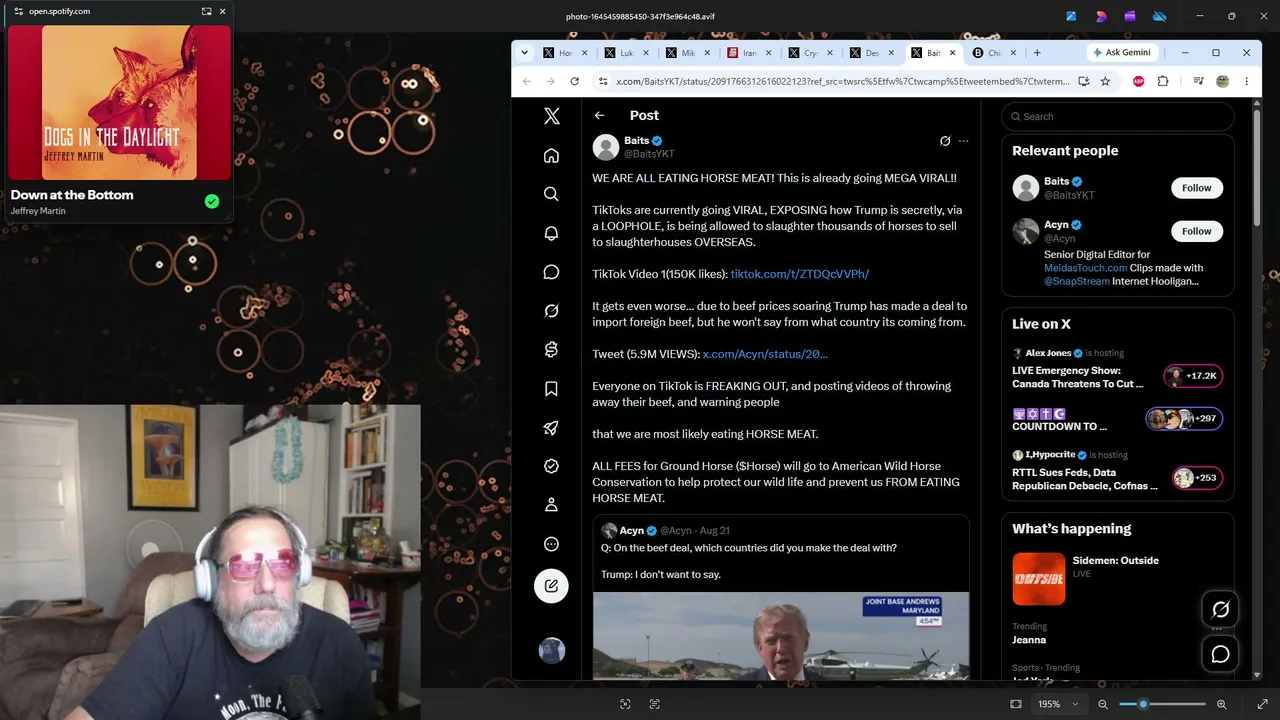This screenshot has width=1280, height=720.
Task: Click Chrome forward navigation arrow
Action: coord(550,81)
